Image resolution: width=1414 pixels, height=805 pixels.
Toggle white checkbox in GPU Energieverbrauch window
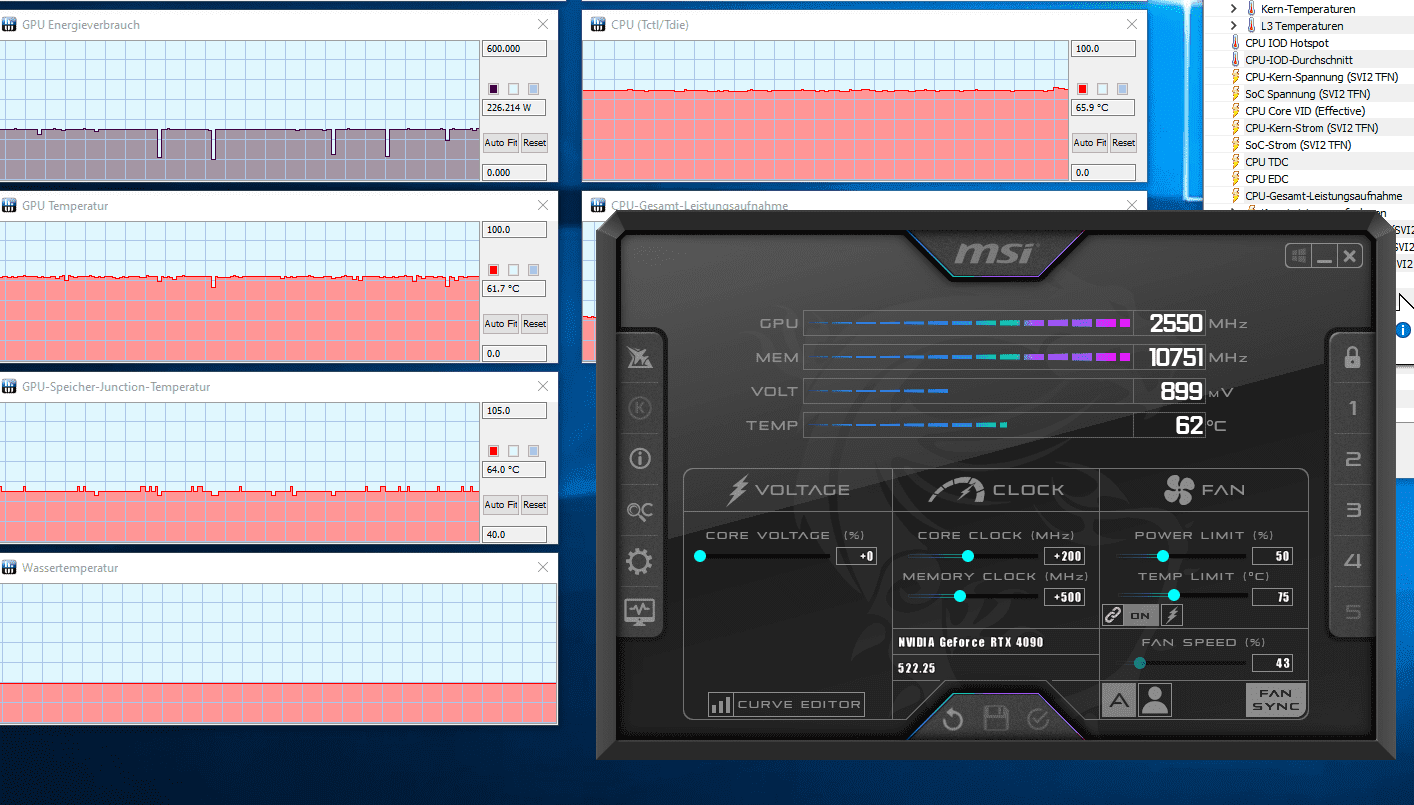(513, 89)
